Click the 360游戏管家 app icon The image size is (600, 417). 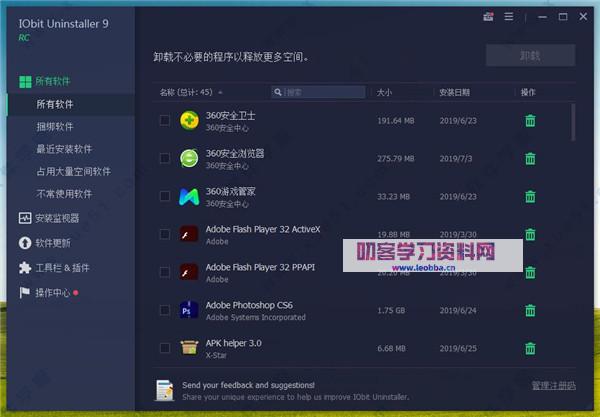tap(189, 197)
